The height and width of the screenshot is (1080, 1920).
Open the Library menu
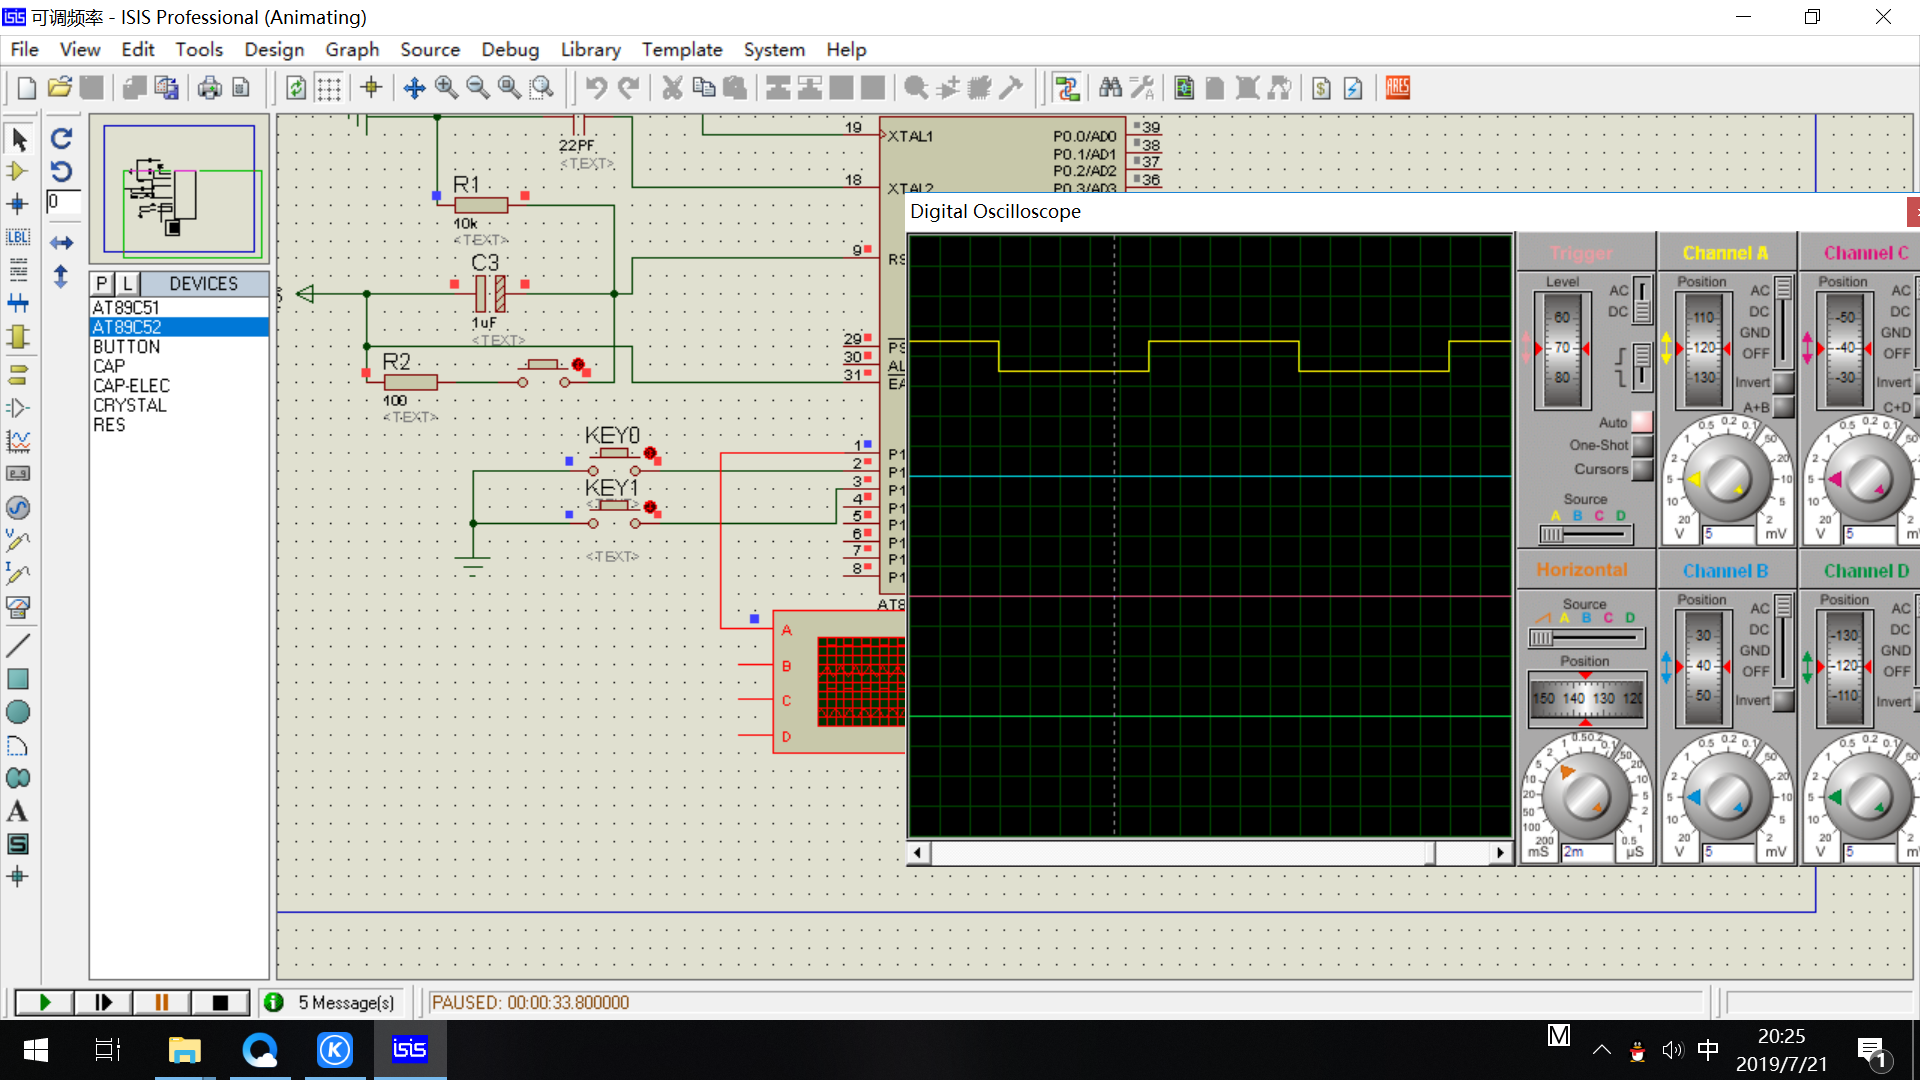(590, 49)
